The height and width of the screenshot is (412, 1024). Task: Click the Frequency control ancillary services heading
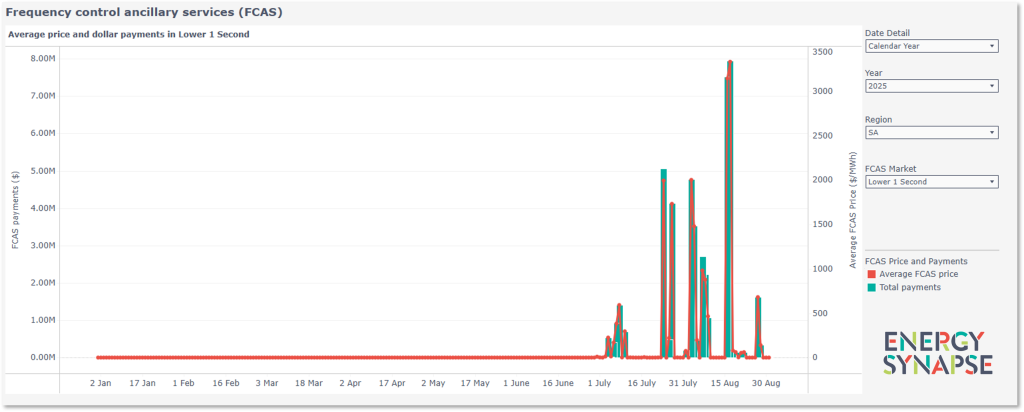(144, 11)
